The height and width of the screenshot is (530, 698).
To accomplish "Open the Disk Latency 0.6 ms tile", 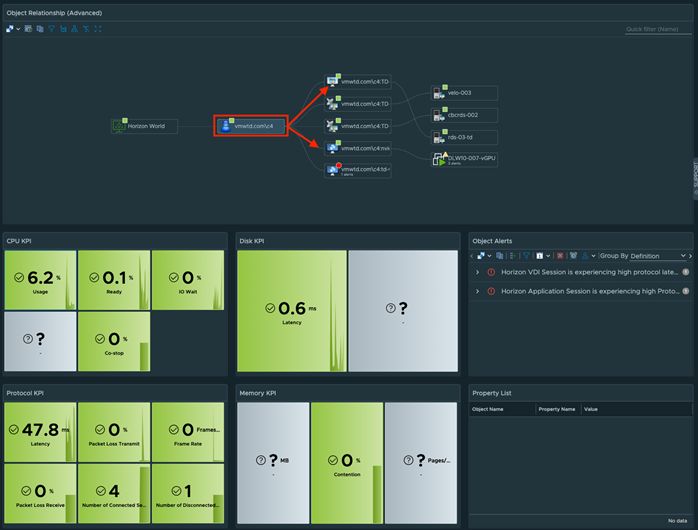I will (x=292, y=311).
